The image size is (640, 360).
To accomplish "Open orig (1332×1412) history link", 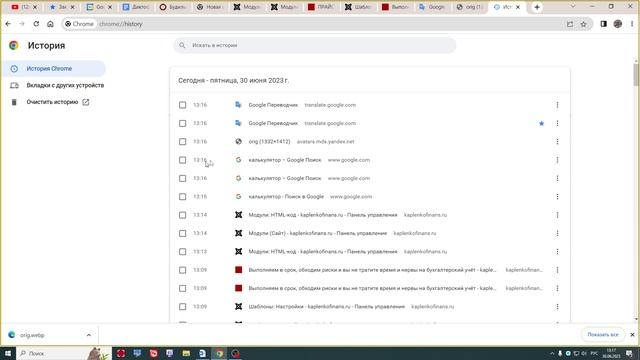I will [269, 142].
